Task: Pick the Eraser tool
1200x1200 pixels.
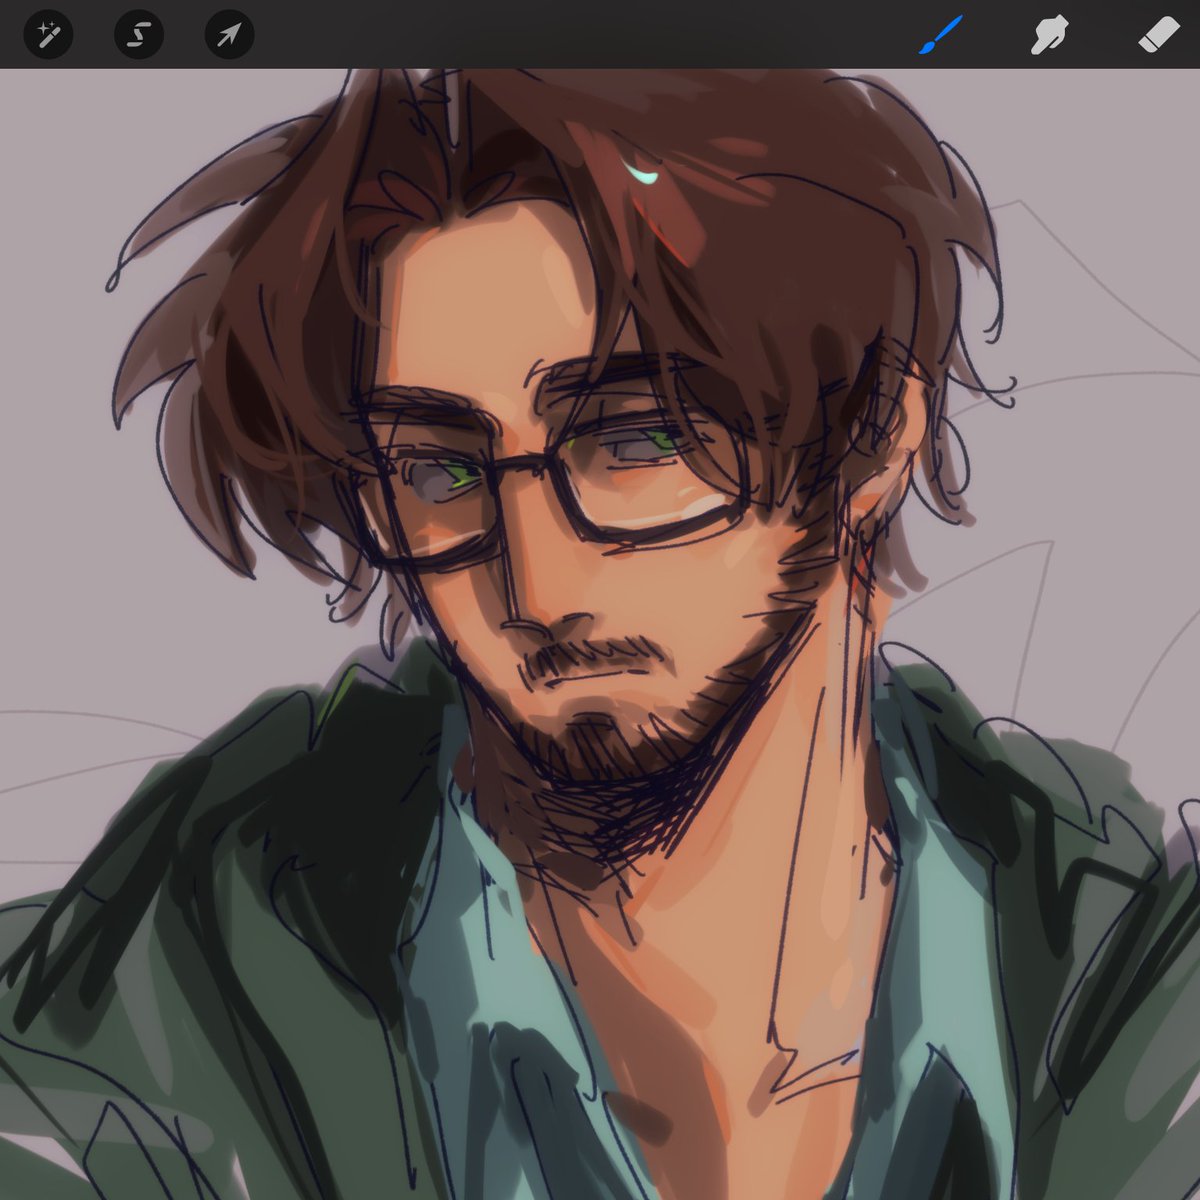Action: [1160, 36]
